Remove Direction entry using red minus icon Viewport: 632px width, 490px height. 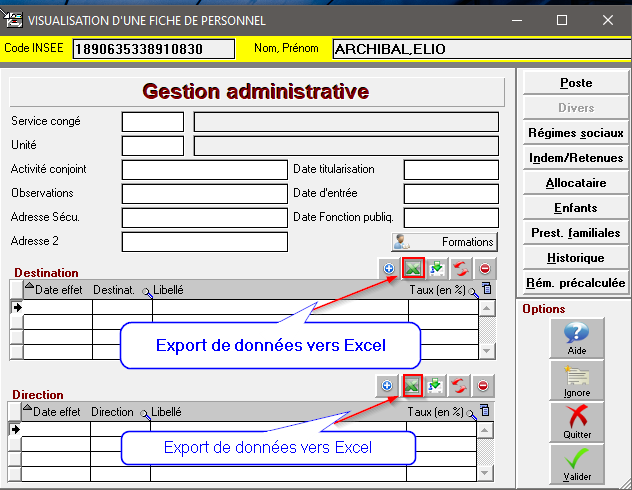(484, 385)
